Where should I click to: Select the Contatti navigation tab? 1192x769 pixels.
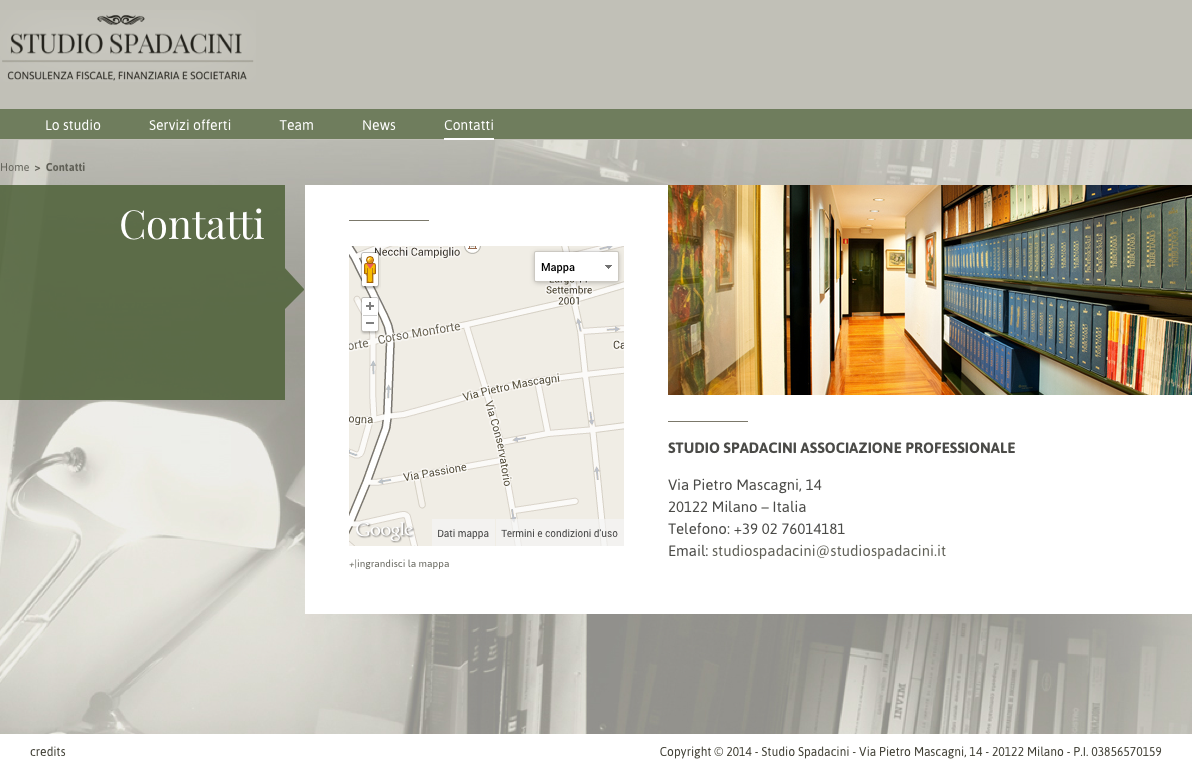469,125
